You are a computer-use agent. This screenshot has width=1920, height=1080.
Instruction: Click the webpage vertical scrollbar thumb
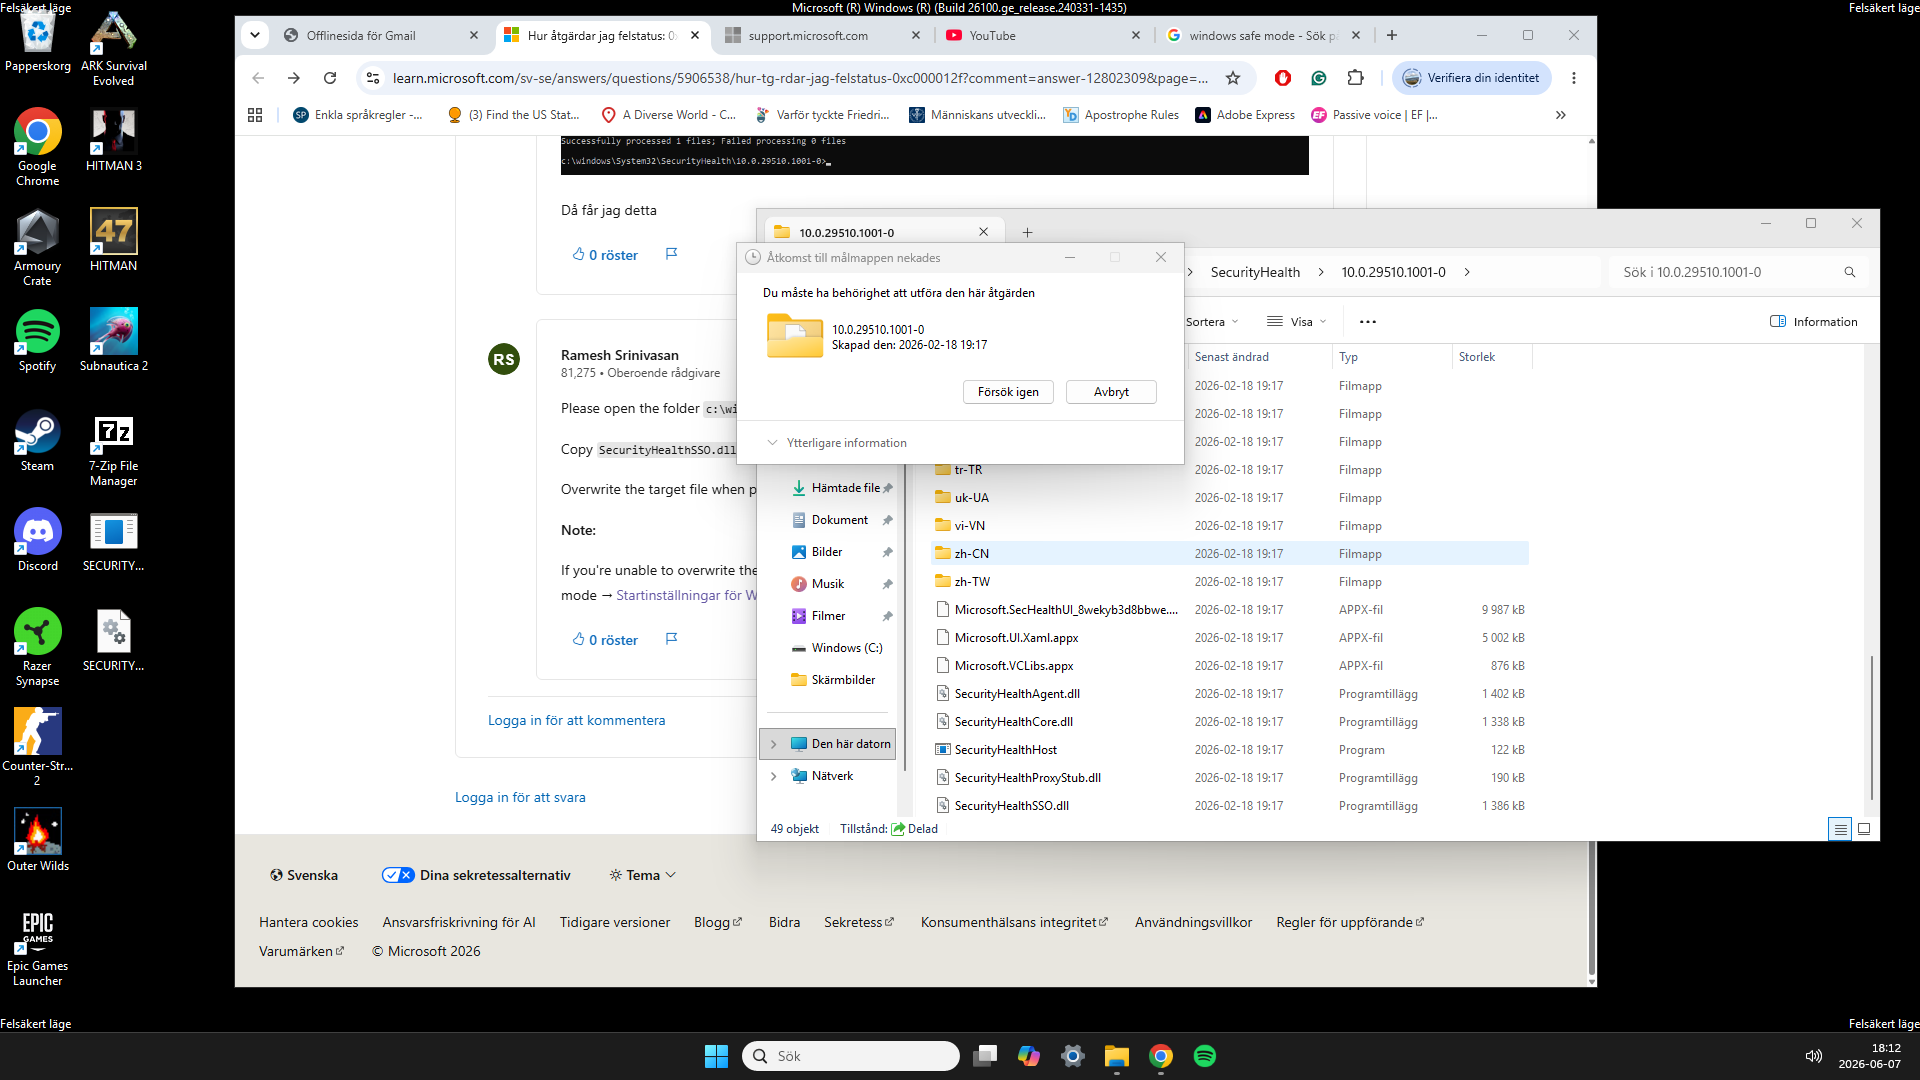pos(1590,908)
